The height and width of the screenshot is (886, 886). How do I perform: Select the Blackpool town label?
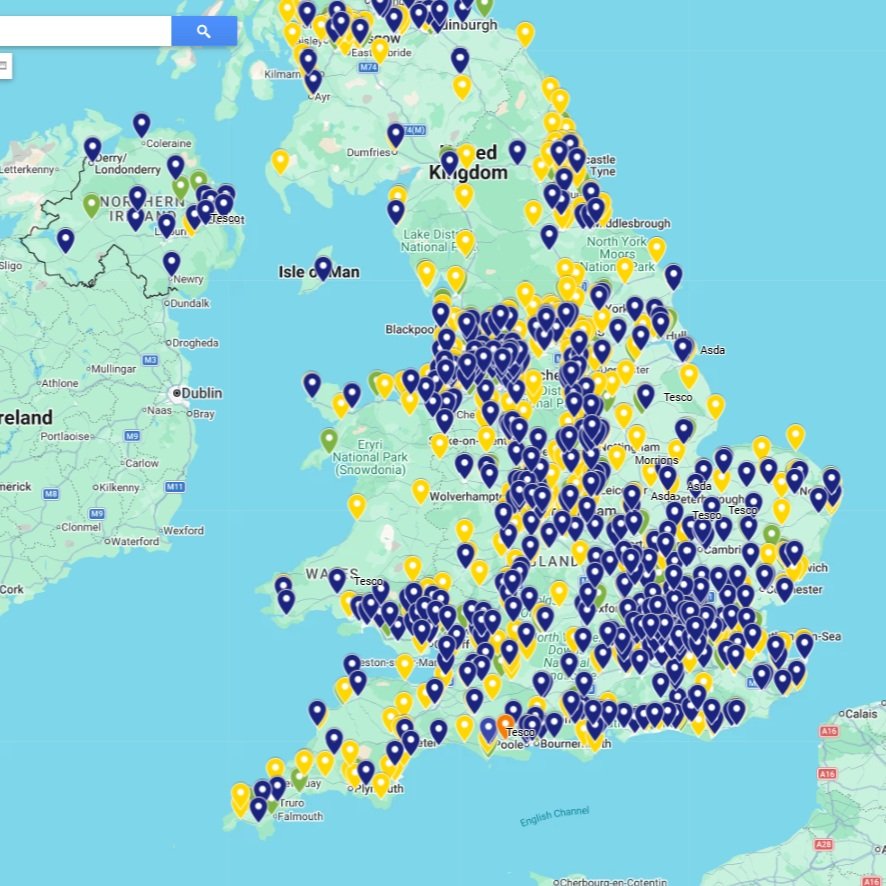pyautogui.click(x=410, y=329)
